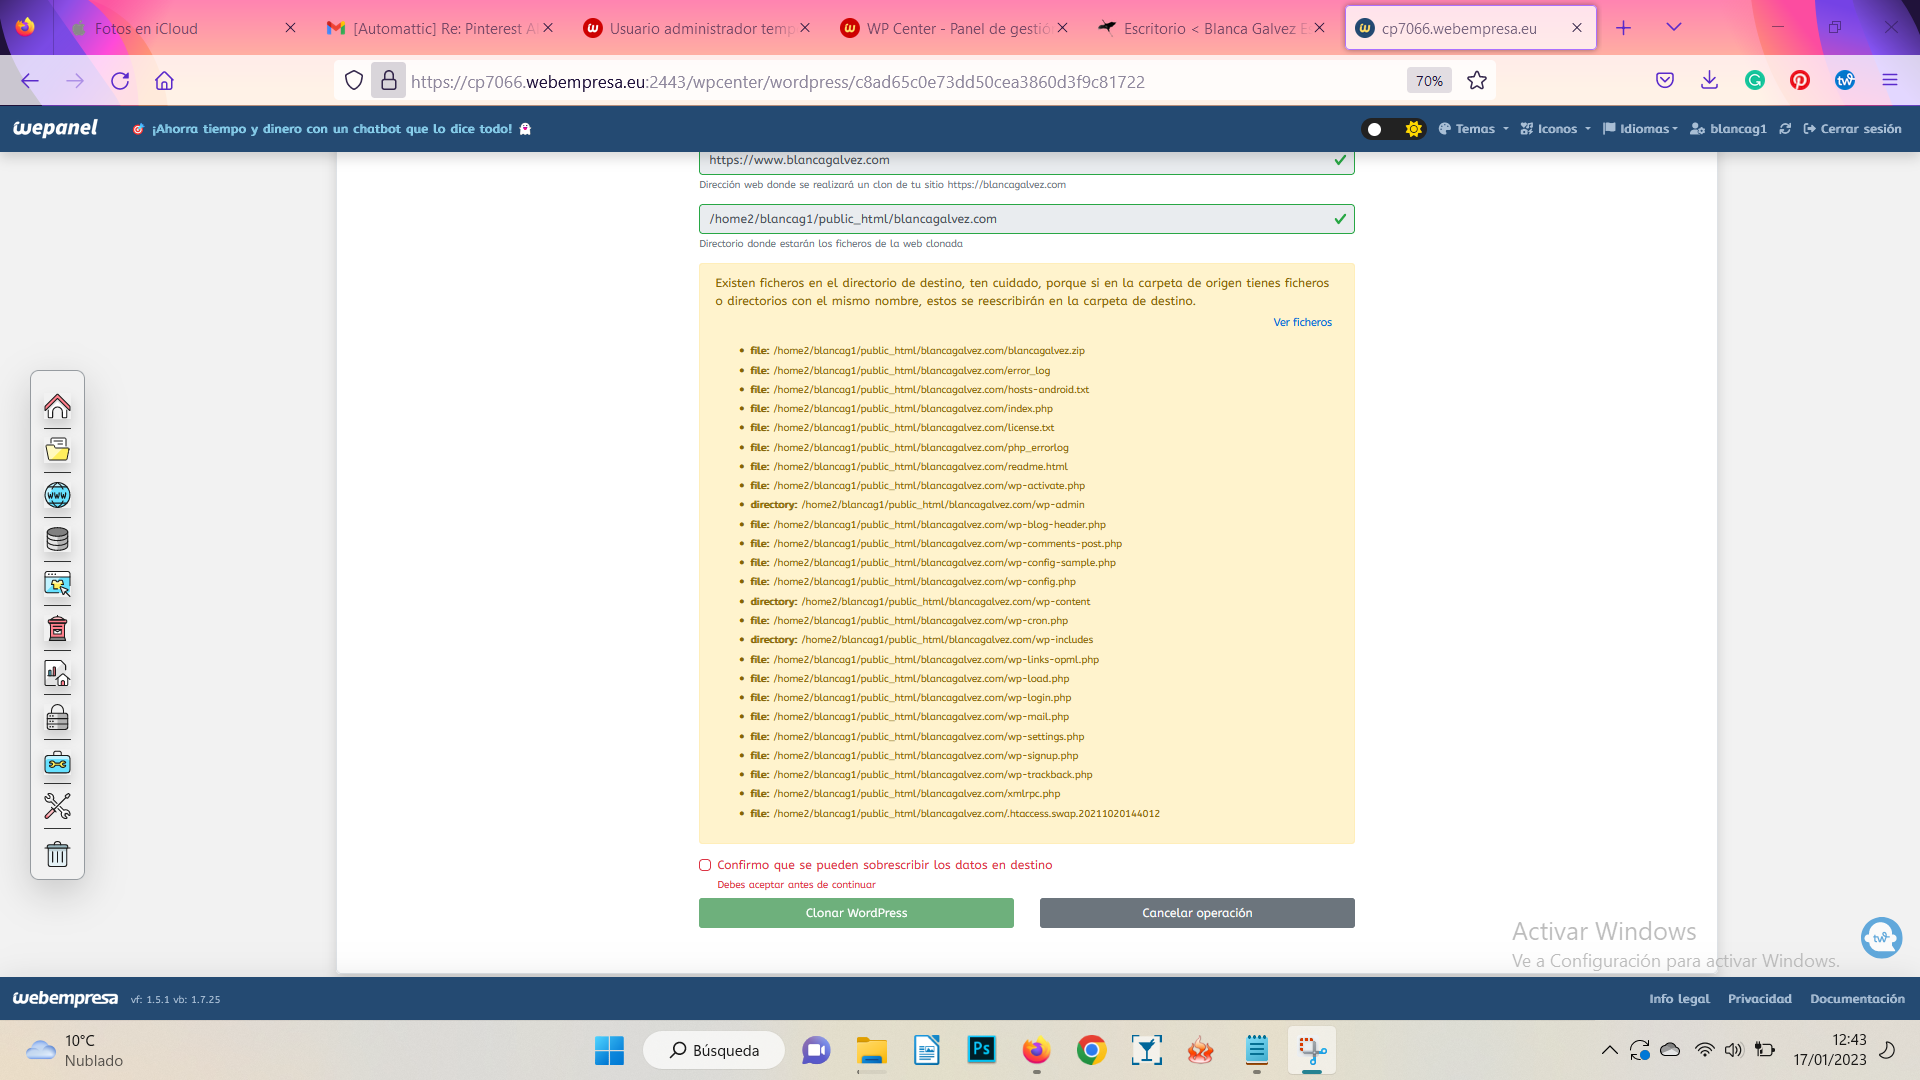Open Photoshop from the Windows taskbar
The image size is (1920, 1080).
click(x=982, y=1050)
